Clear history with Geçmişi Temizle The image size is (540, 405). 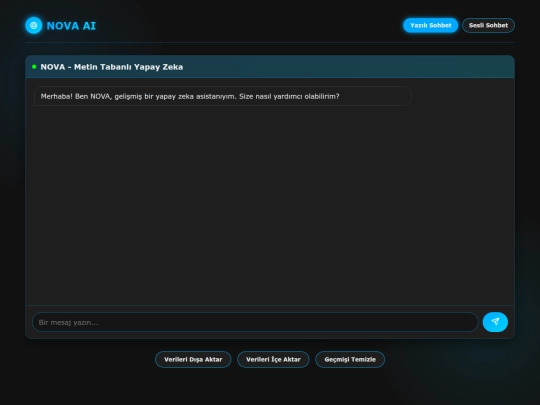[350, 360]
